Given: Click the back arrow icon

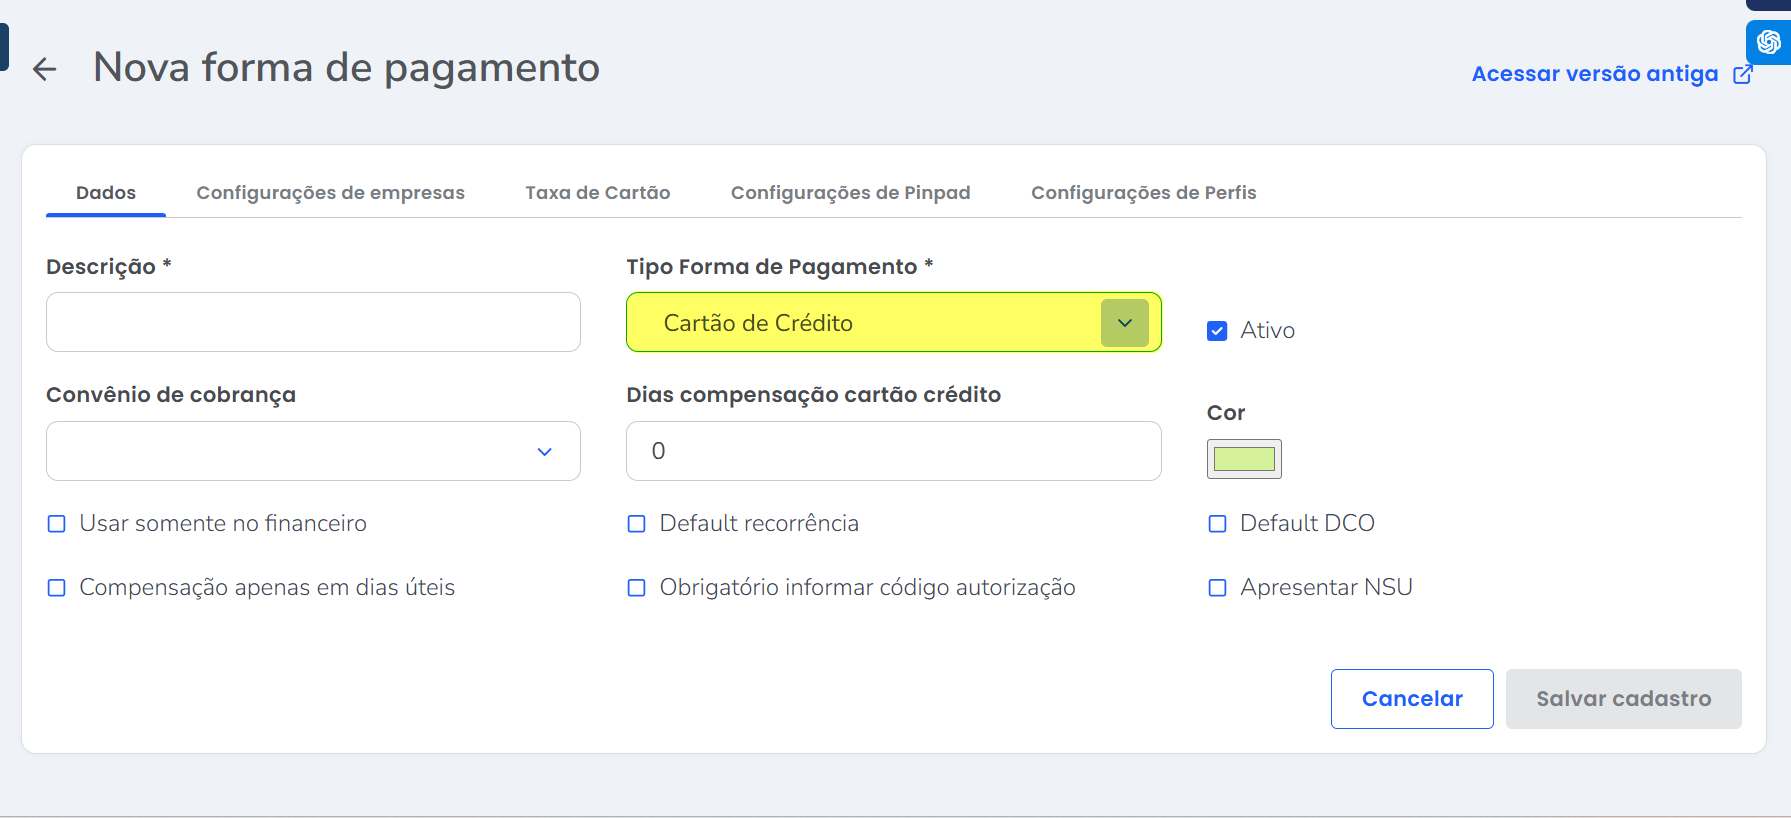Looking at the screenshot, I should [x=45, y=69].
